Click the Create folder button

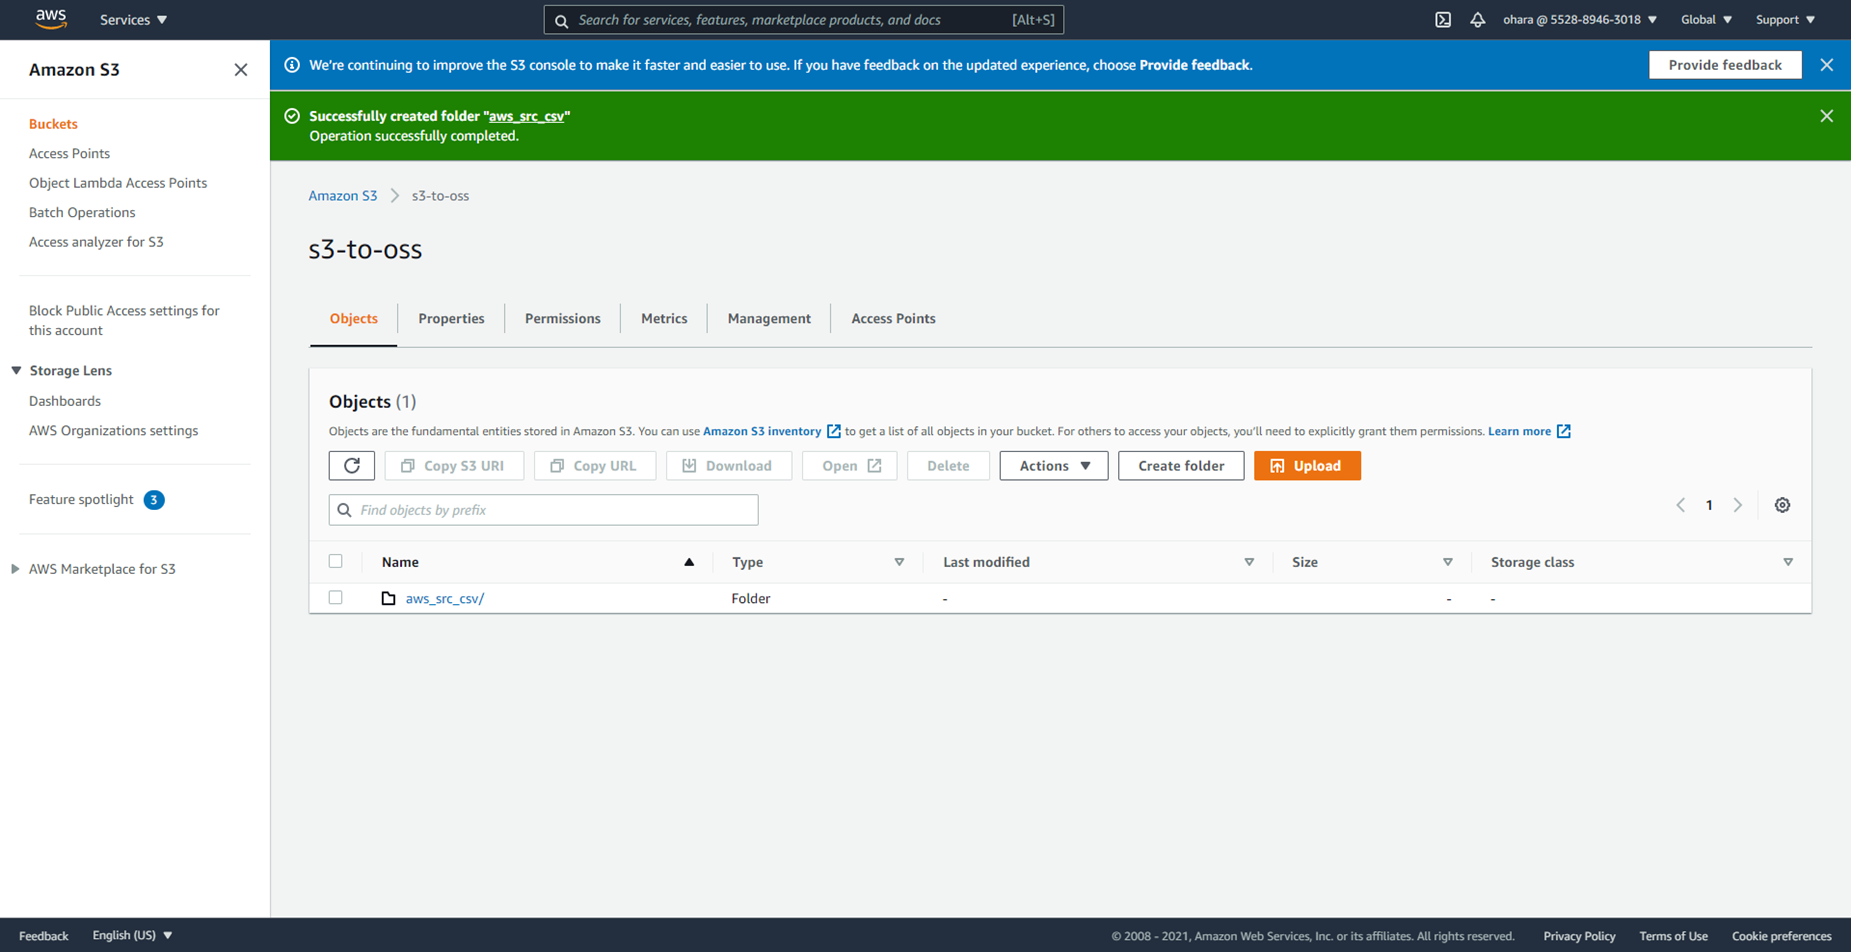[x=1181, y=465]
